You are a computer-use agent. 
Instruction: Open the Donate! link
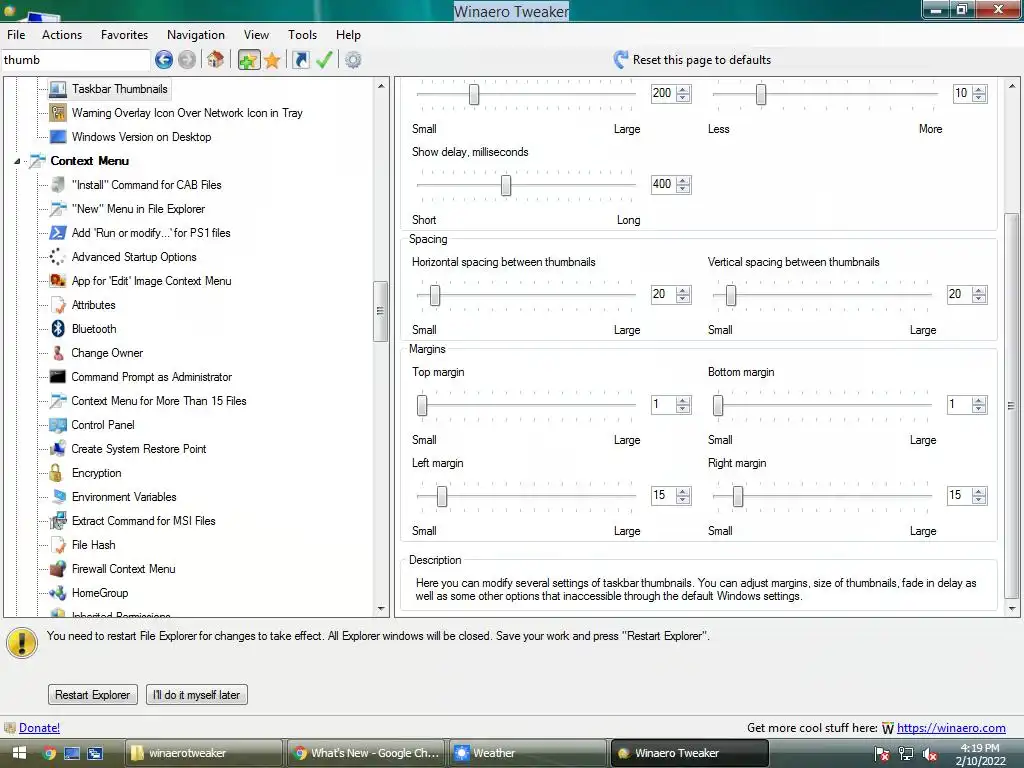click(39, 728)
